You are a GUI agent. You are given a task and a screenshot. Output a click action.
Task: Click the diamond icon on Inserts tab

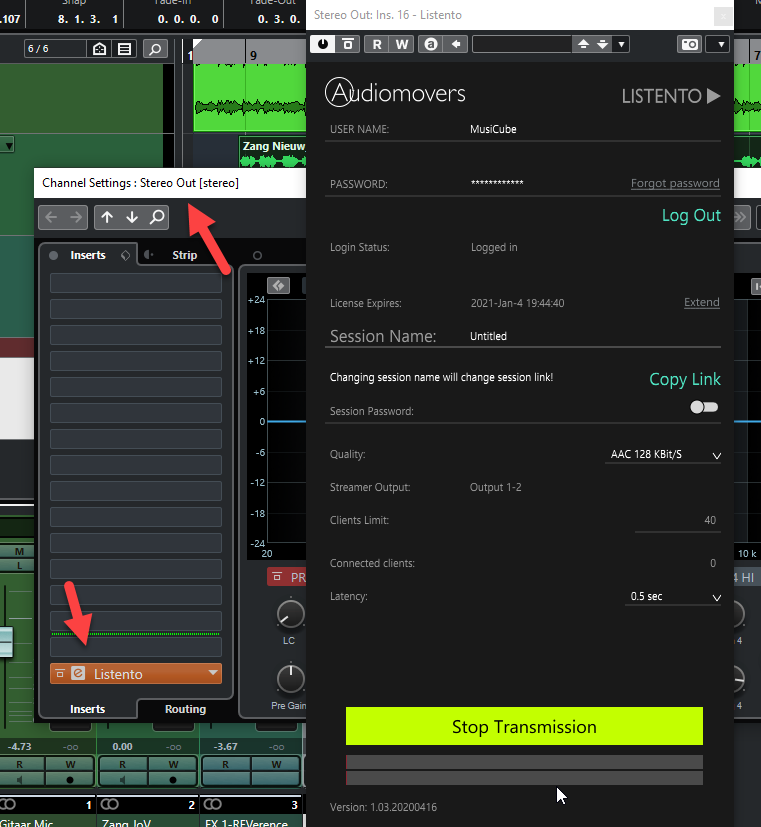(125, 256)
